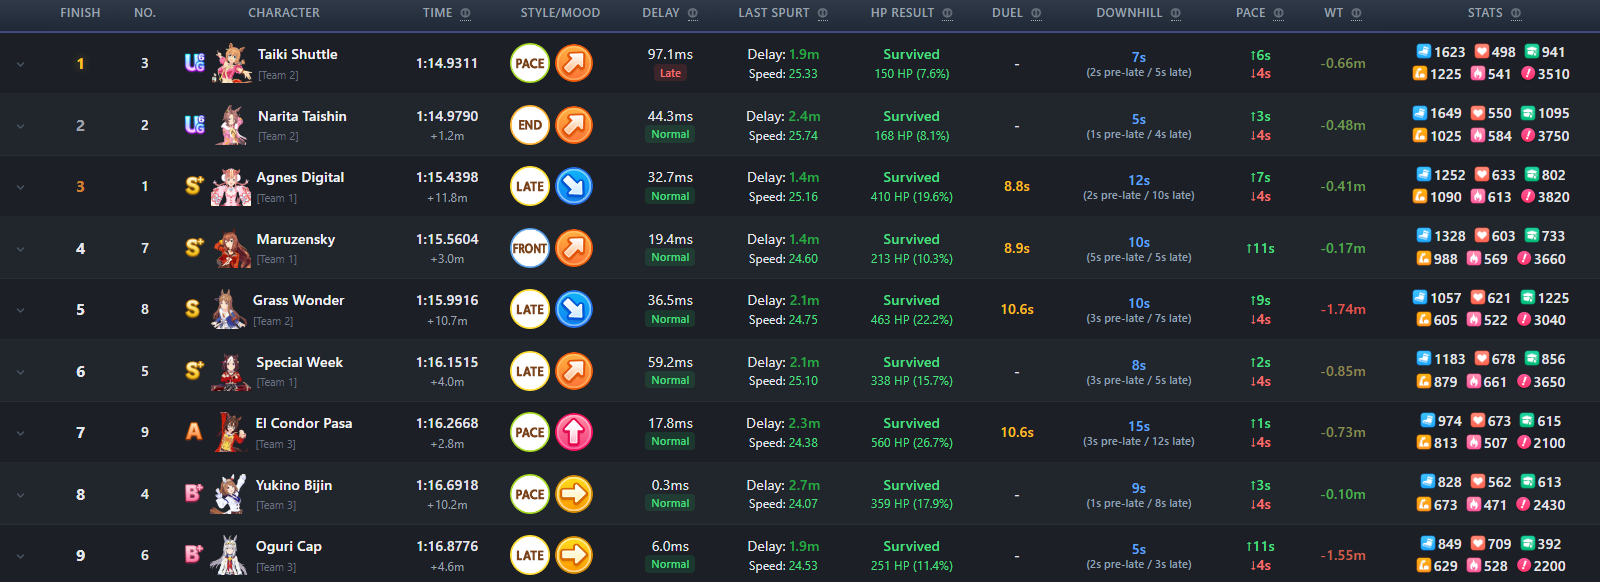This screenshot has height=582, width=1600.
Task: Click Agnes Digital's LATE style badge
Action: coord(530,186)
